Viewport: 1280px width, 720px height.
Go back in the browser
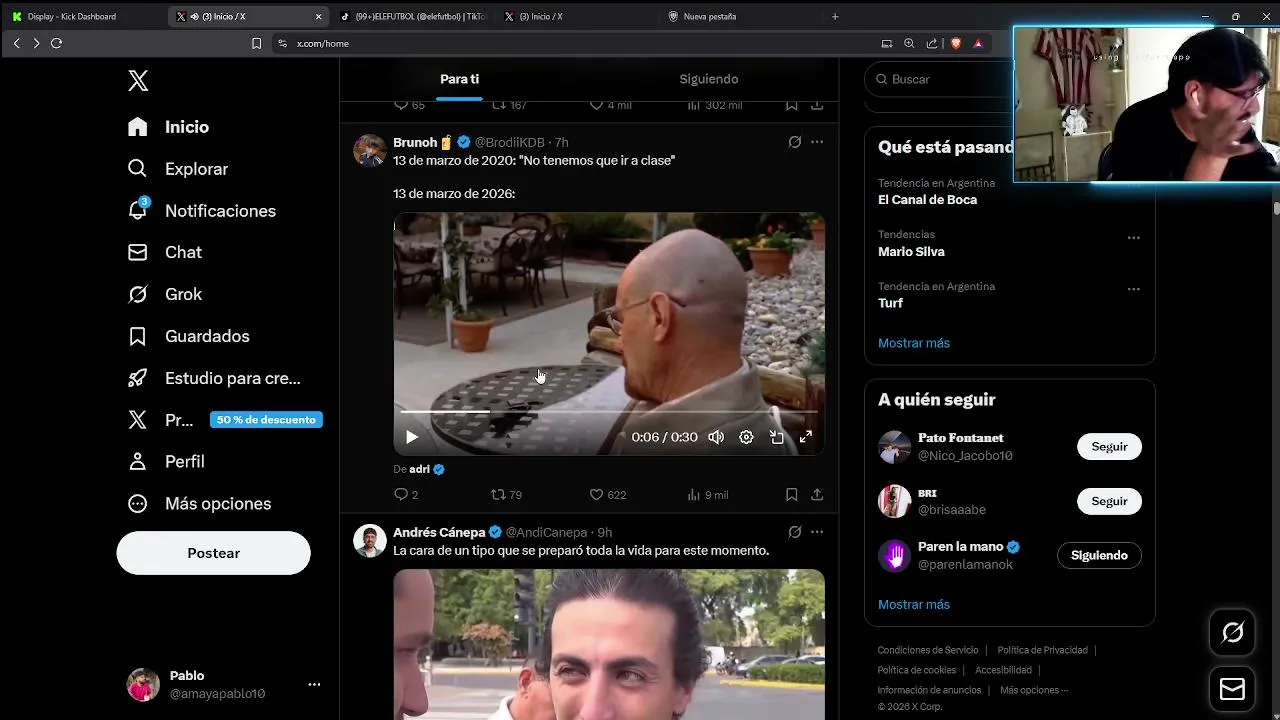(16, 43)
